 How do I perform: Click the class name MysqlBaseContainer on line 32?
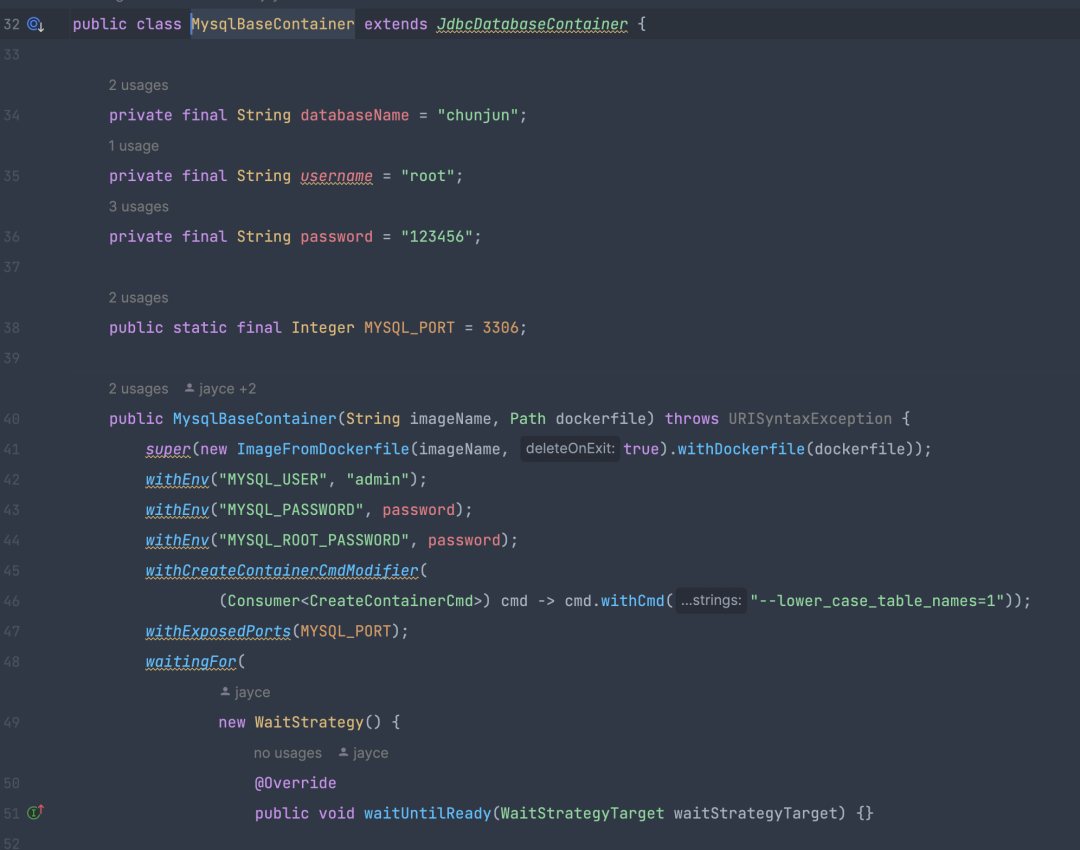[273, 24]
